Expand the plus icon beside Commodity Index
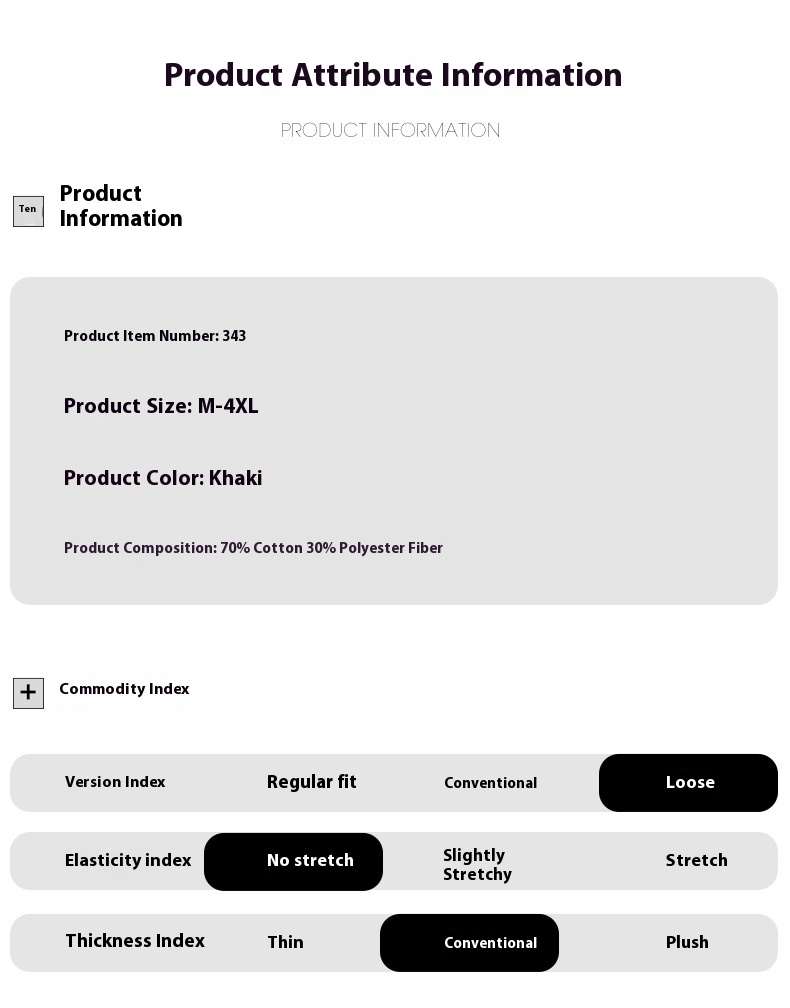This screenshot has height=1008, width=790. click(28, 693)
